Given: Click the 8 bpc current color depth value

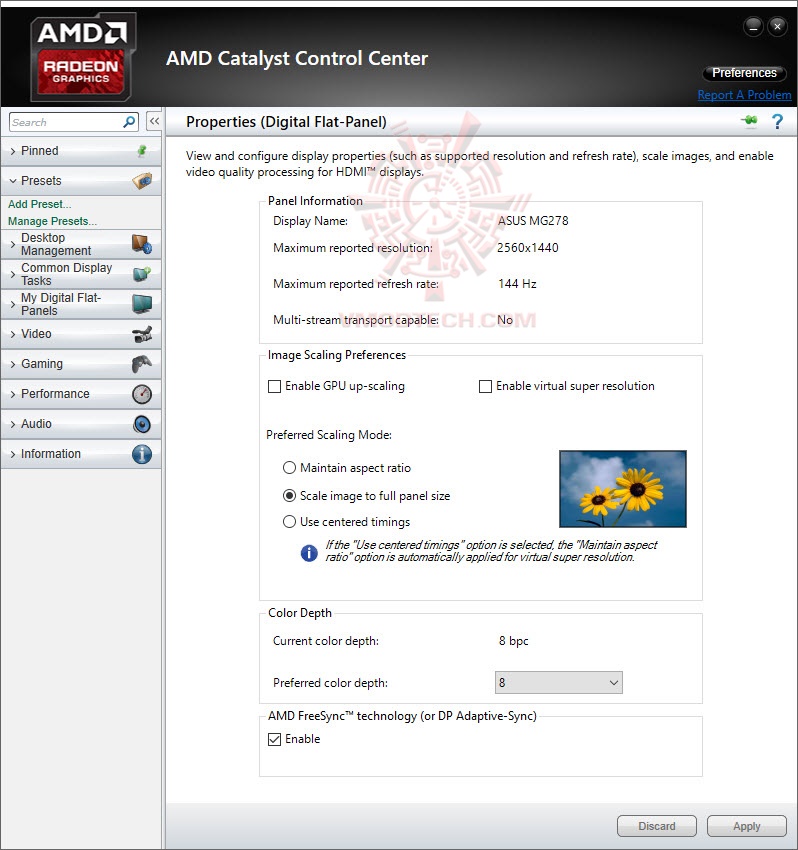Looking at the screenshot, I should pyautogui.click(x=513, y=641).
